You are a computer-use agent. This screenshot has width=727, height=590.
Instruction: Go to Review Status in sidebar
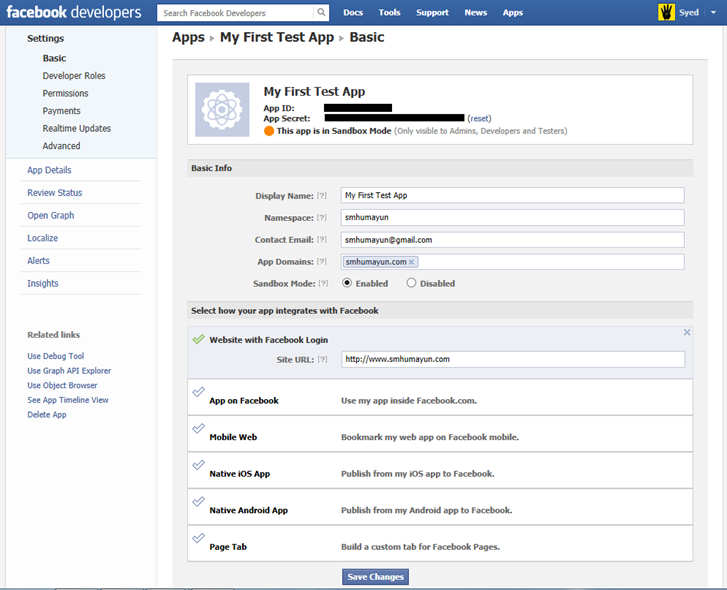click(55, 193)
